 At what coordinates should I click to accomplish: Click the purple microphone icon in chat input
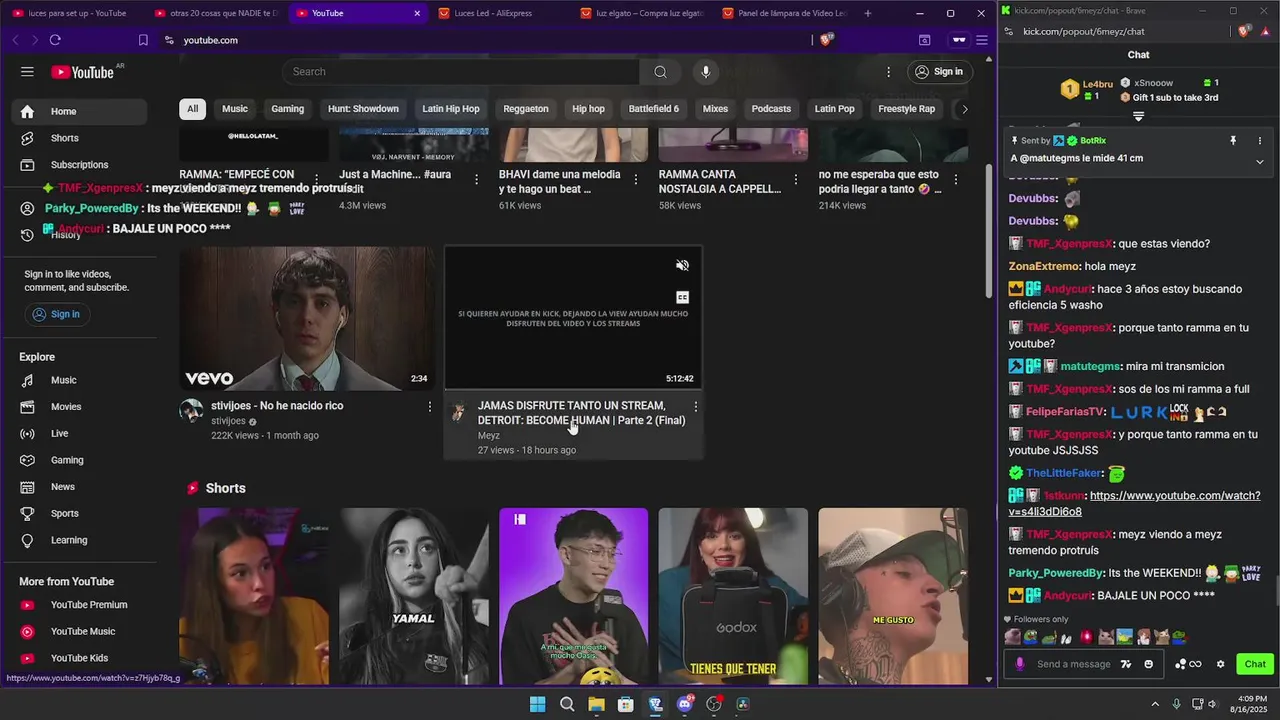click(x=1020, y=664)
